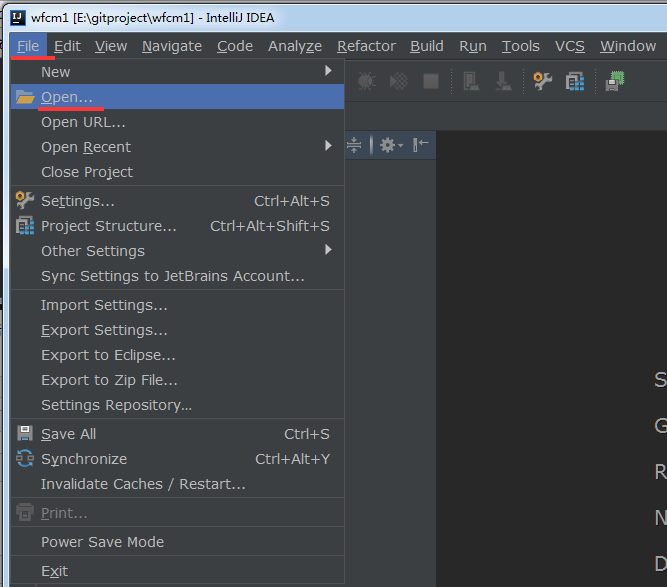Open the File menu
Image resolution: width=667 pixels, height=587 pixels.
coord(28,46)
